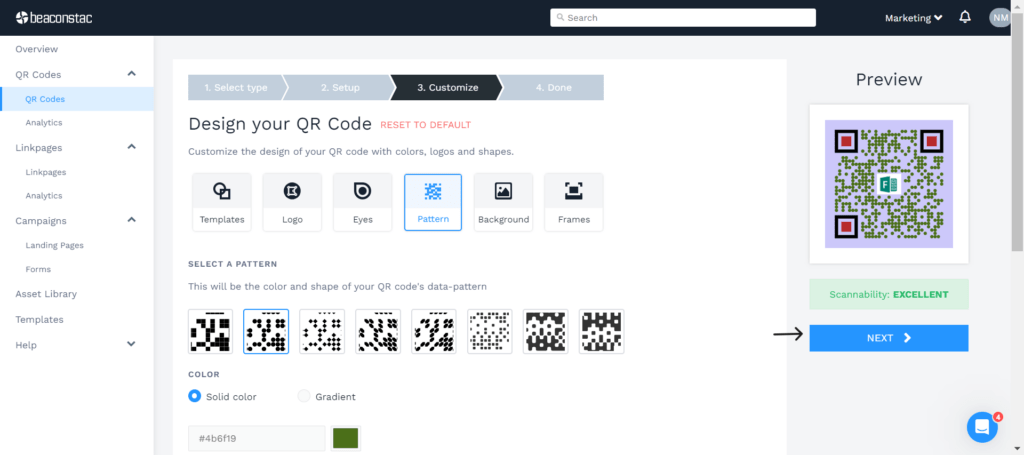Click the Design your QR Code heading
This screenshot has height=455, width=1024.
click(280, 124)
